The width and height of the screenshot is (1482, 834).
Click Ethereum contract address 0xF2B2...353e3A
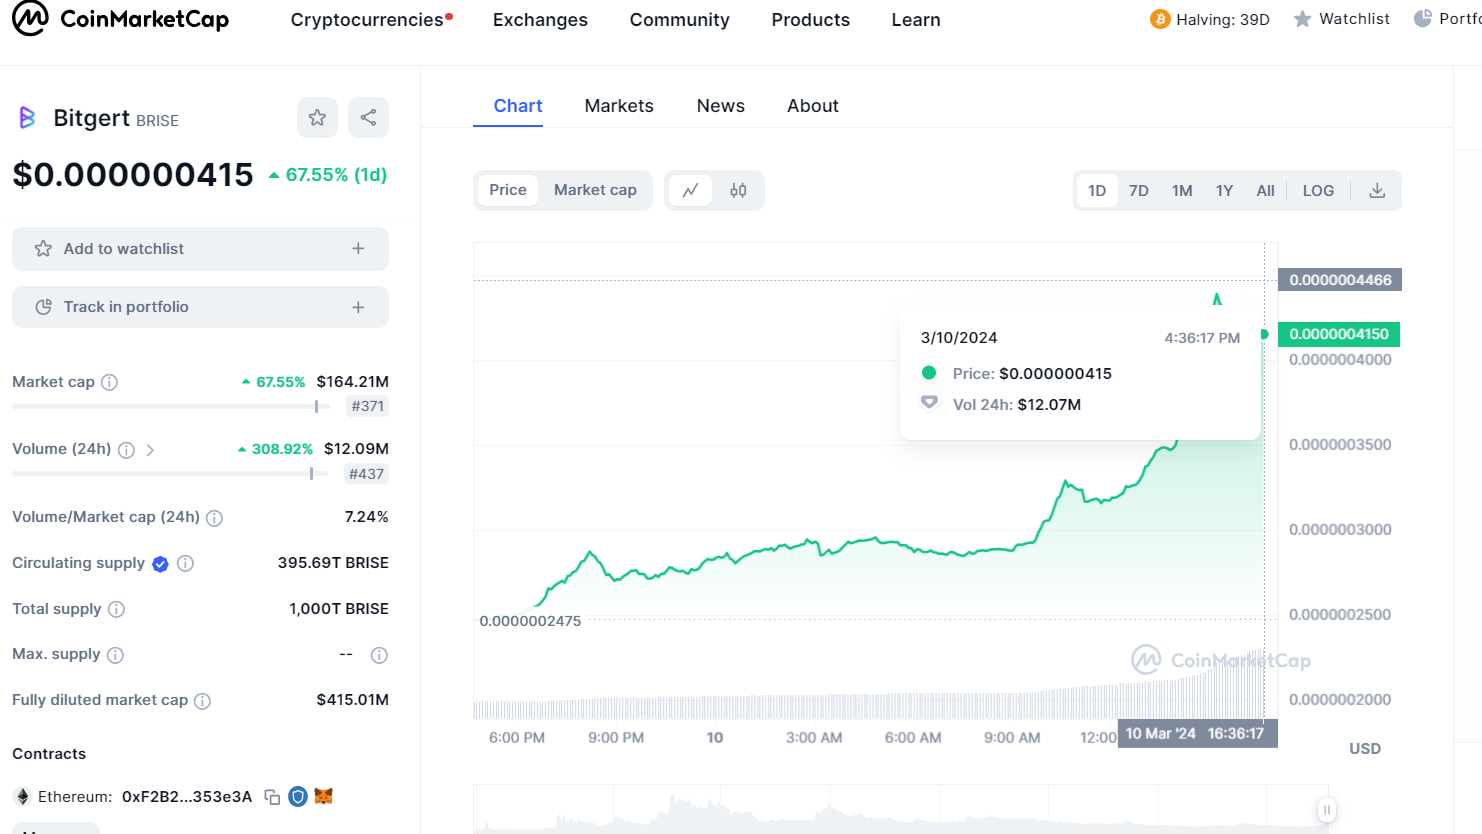tap(187, 797)
